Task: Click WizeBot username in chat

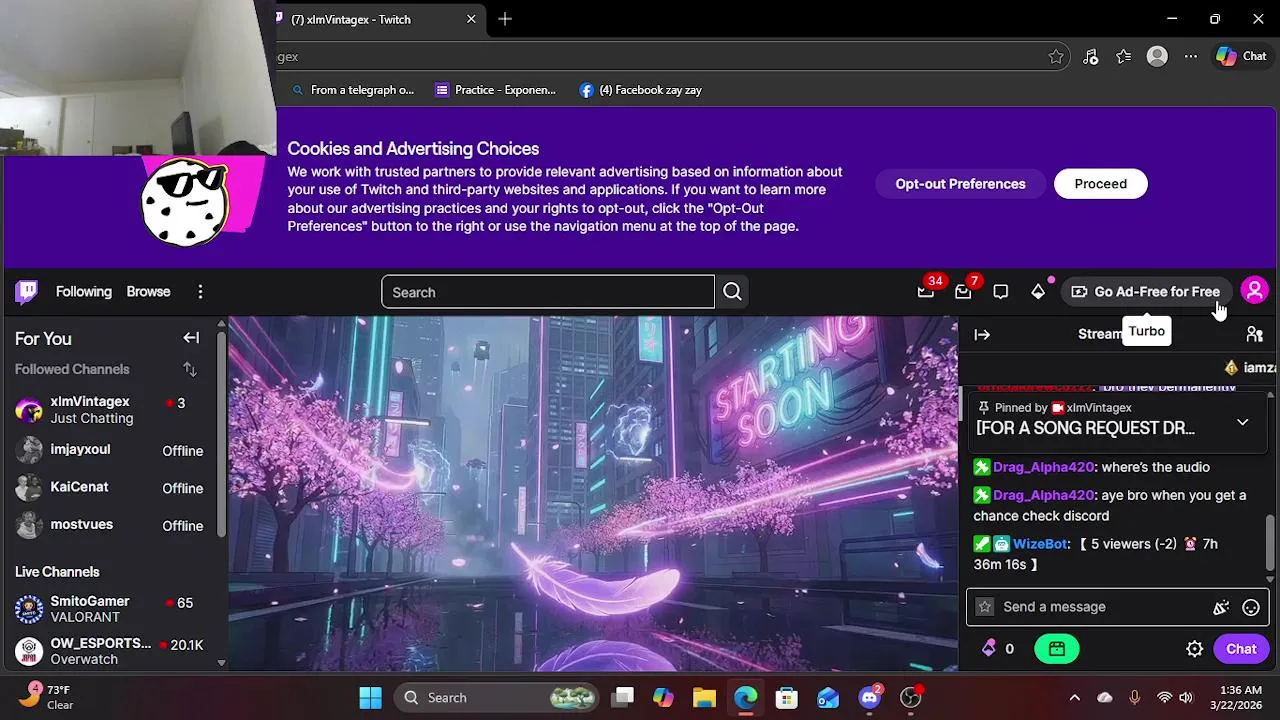Action: point(1040,544)
